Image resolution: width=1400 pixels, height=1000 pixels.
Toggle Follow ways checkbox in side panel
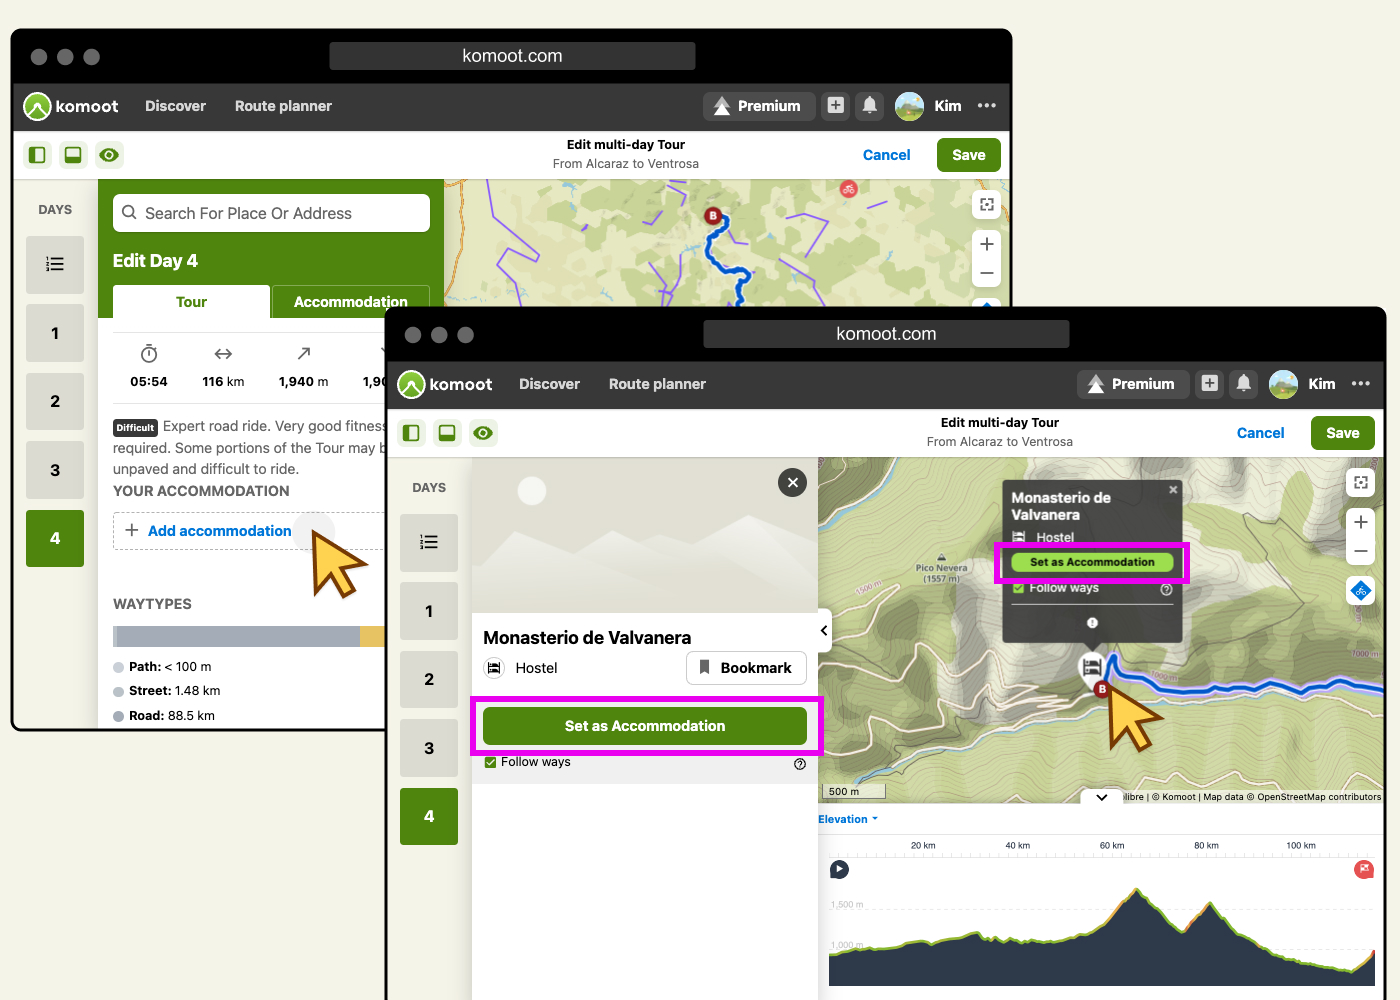tap(490, 762)
